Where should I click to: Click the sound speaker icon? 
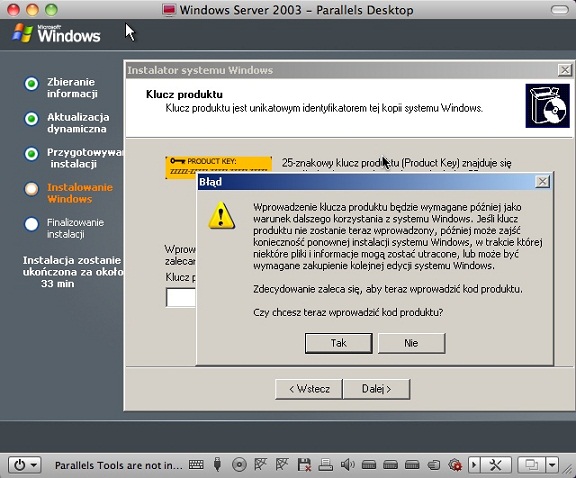coord(347,465)
